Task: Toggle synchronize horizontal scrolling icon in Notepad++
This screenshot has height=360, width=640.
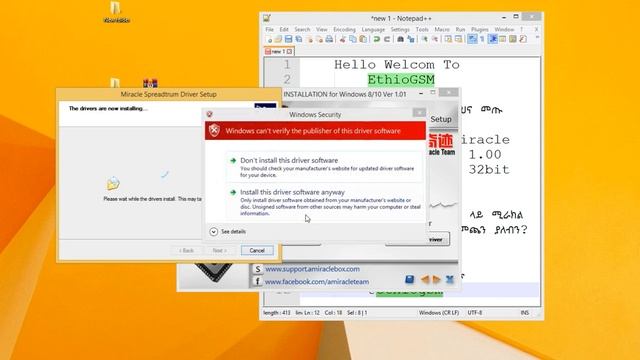Action: click(x=458, y=39)
